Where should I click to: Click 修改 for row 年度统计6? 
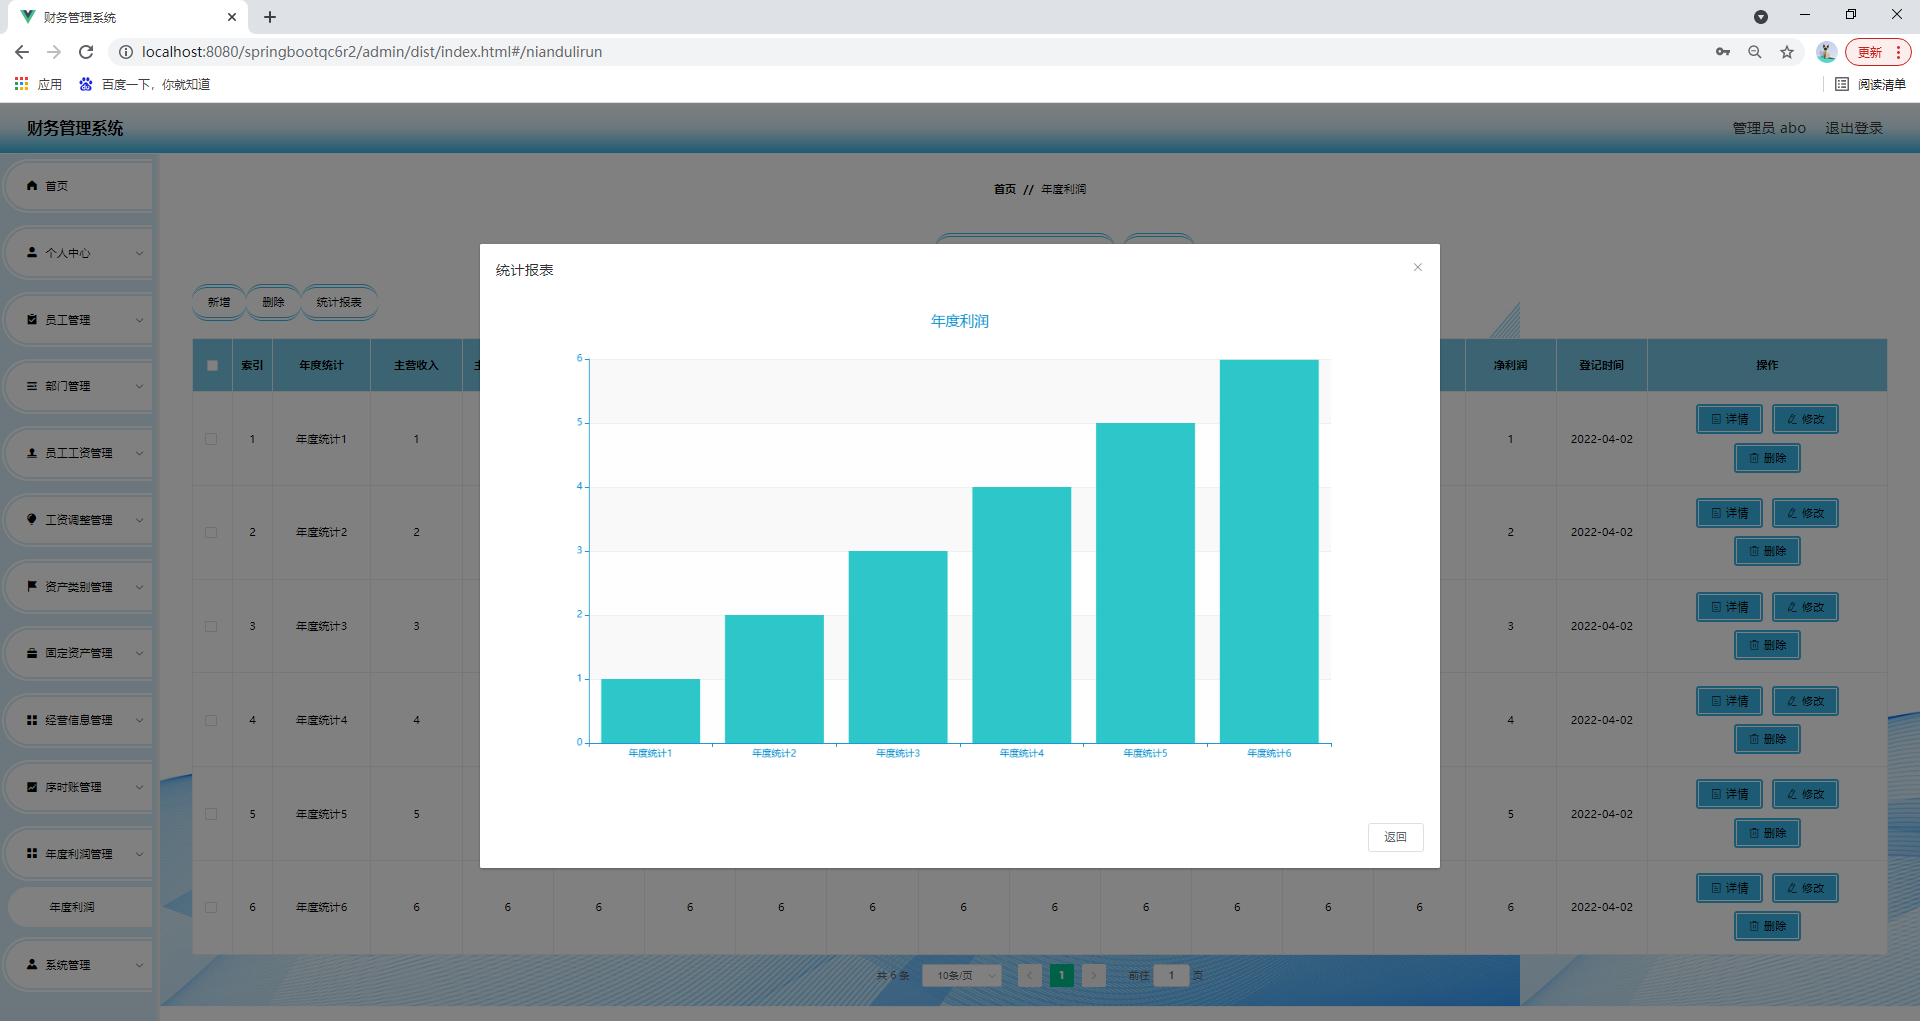coord(1805,888)
